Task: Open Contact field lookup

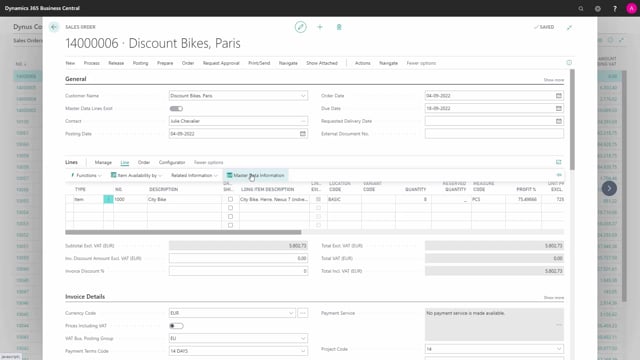Action: pyautogui.click(x=303, y=121)
